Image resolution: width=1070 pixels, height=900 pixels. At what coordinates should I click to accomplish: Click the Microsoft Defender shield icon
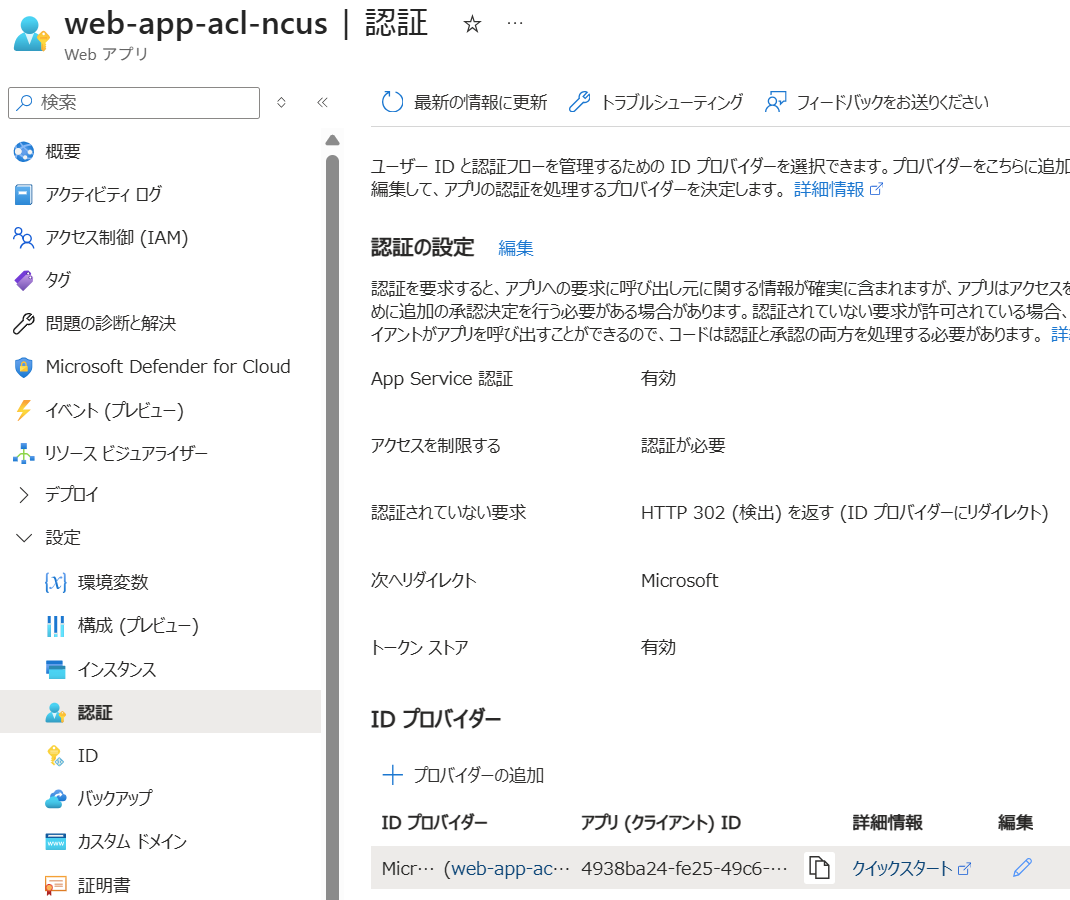(x=24, y=367)
